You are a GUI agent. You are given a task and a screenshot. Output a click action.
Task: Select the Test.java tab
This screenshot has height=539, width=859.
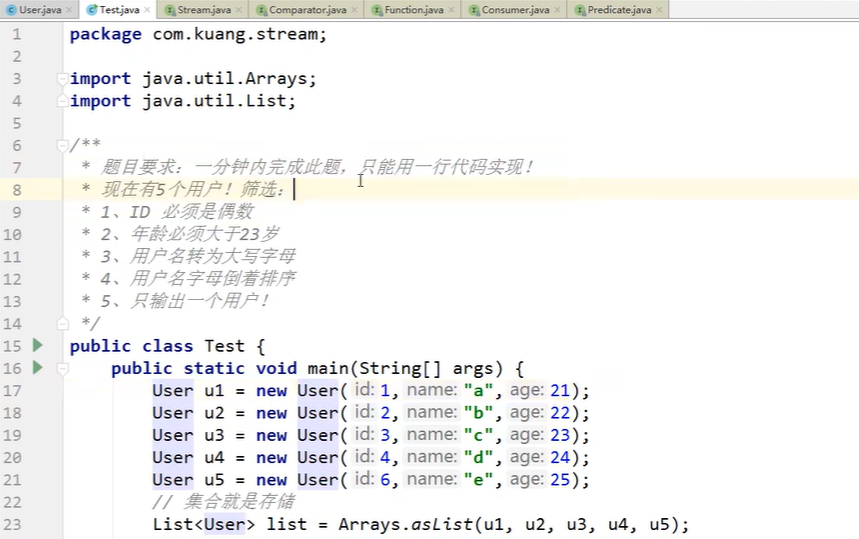pyautogui.click(x=119, y=10)
